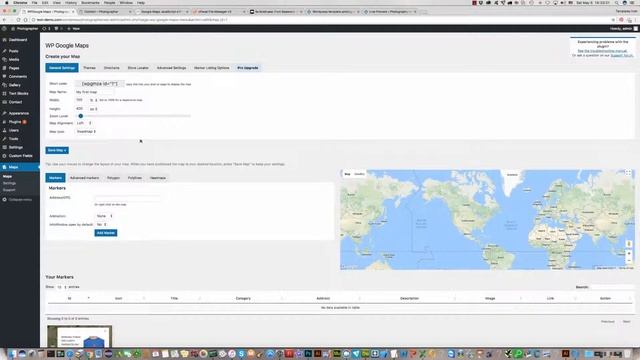The height and width of the screenshot is (360, 640).
Task: Switch to the Advanced Settings tab
Action: tap(171, 68)
